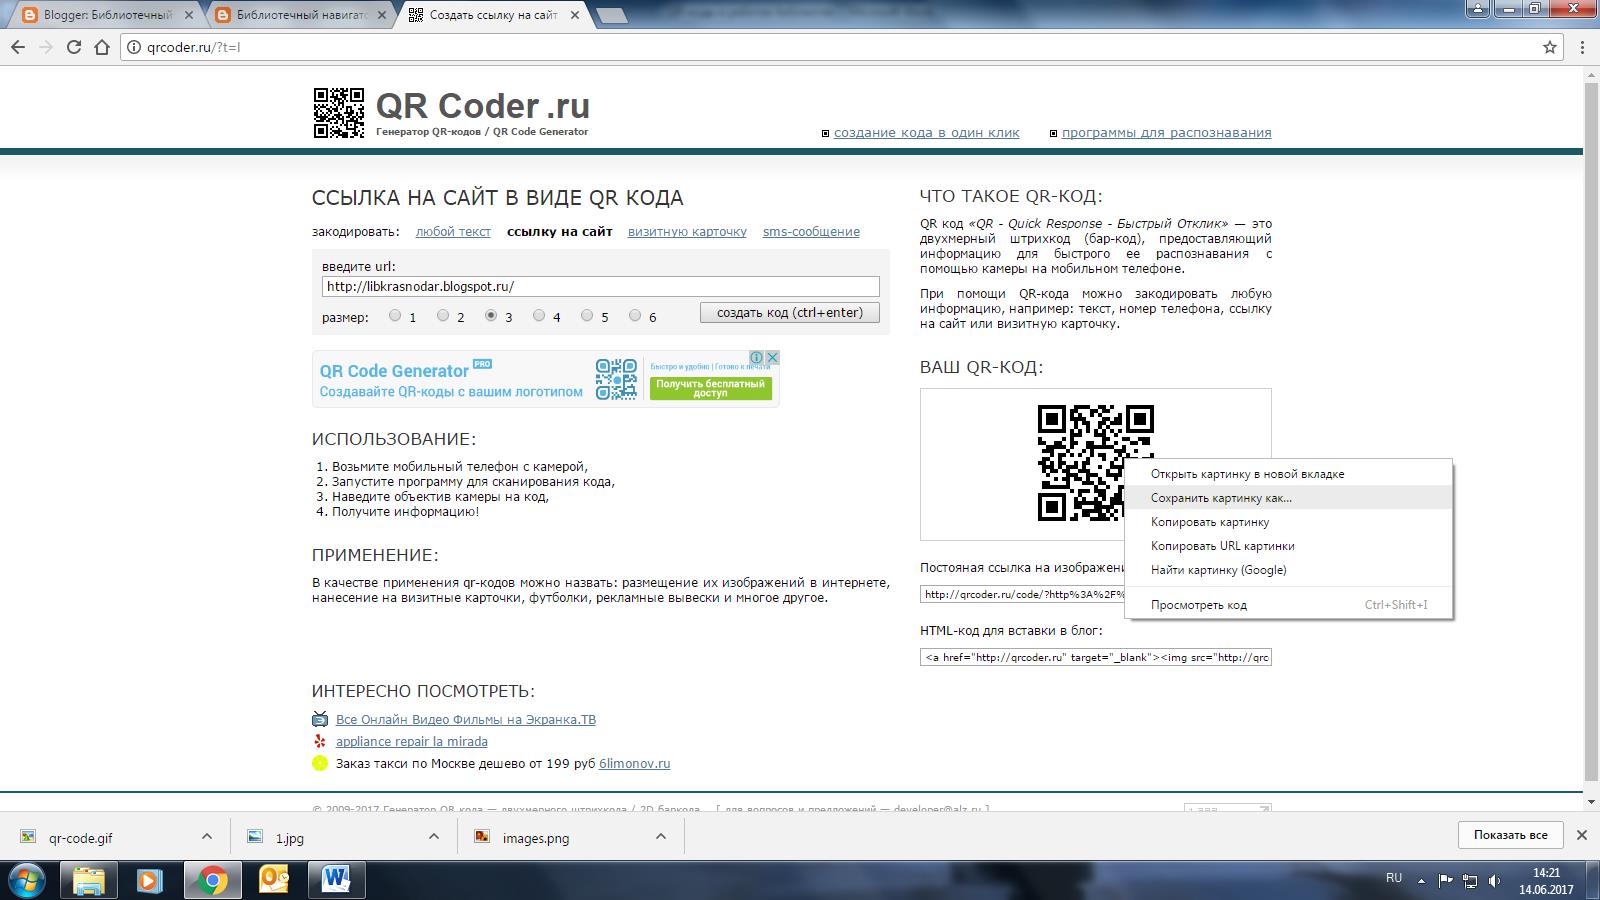
Task: Click the back navigation arrow
Action: point(17,46)
